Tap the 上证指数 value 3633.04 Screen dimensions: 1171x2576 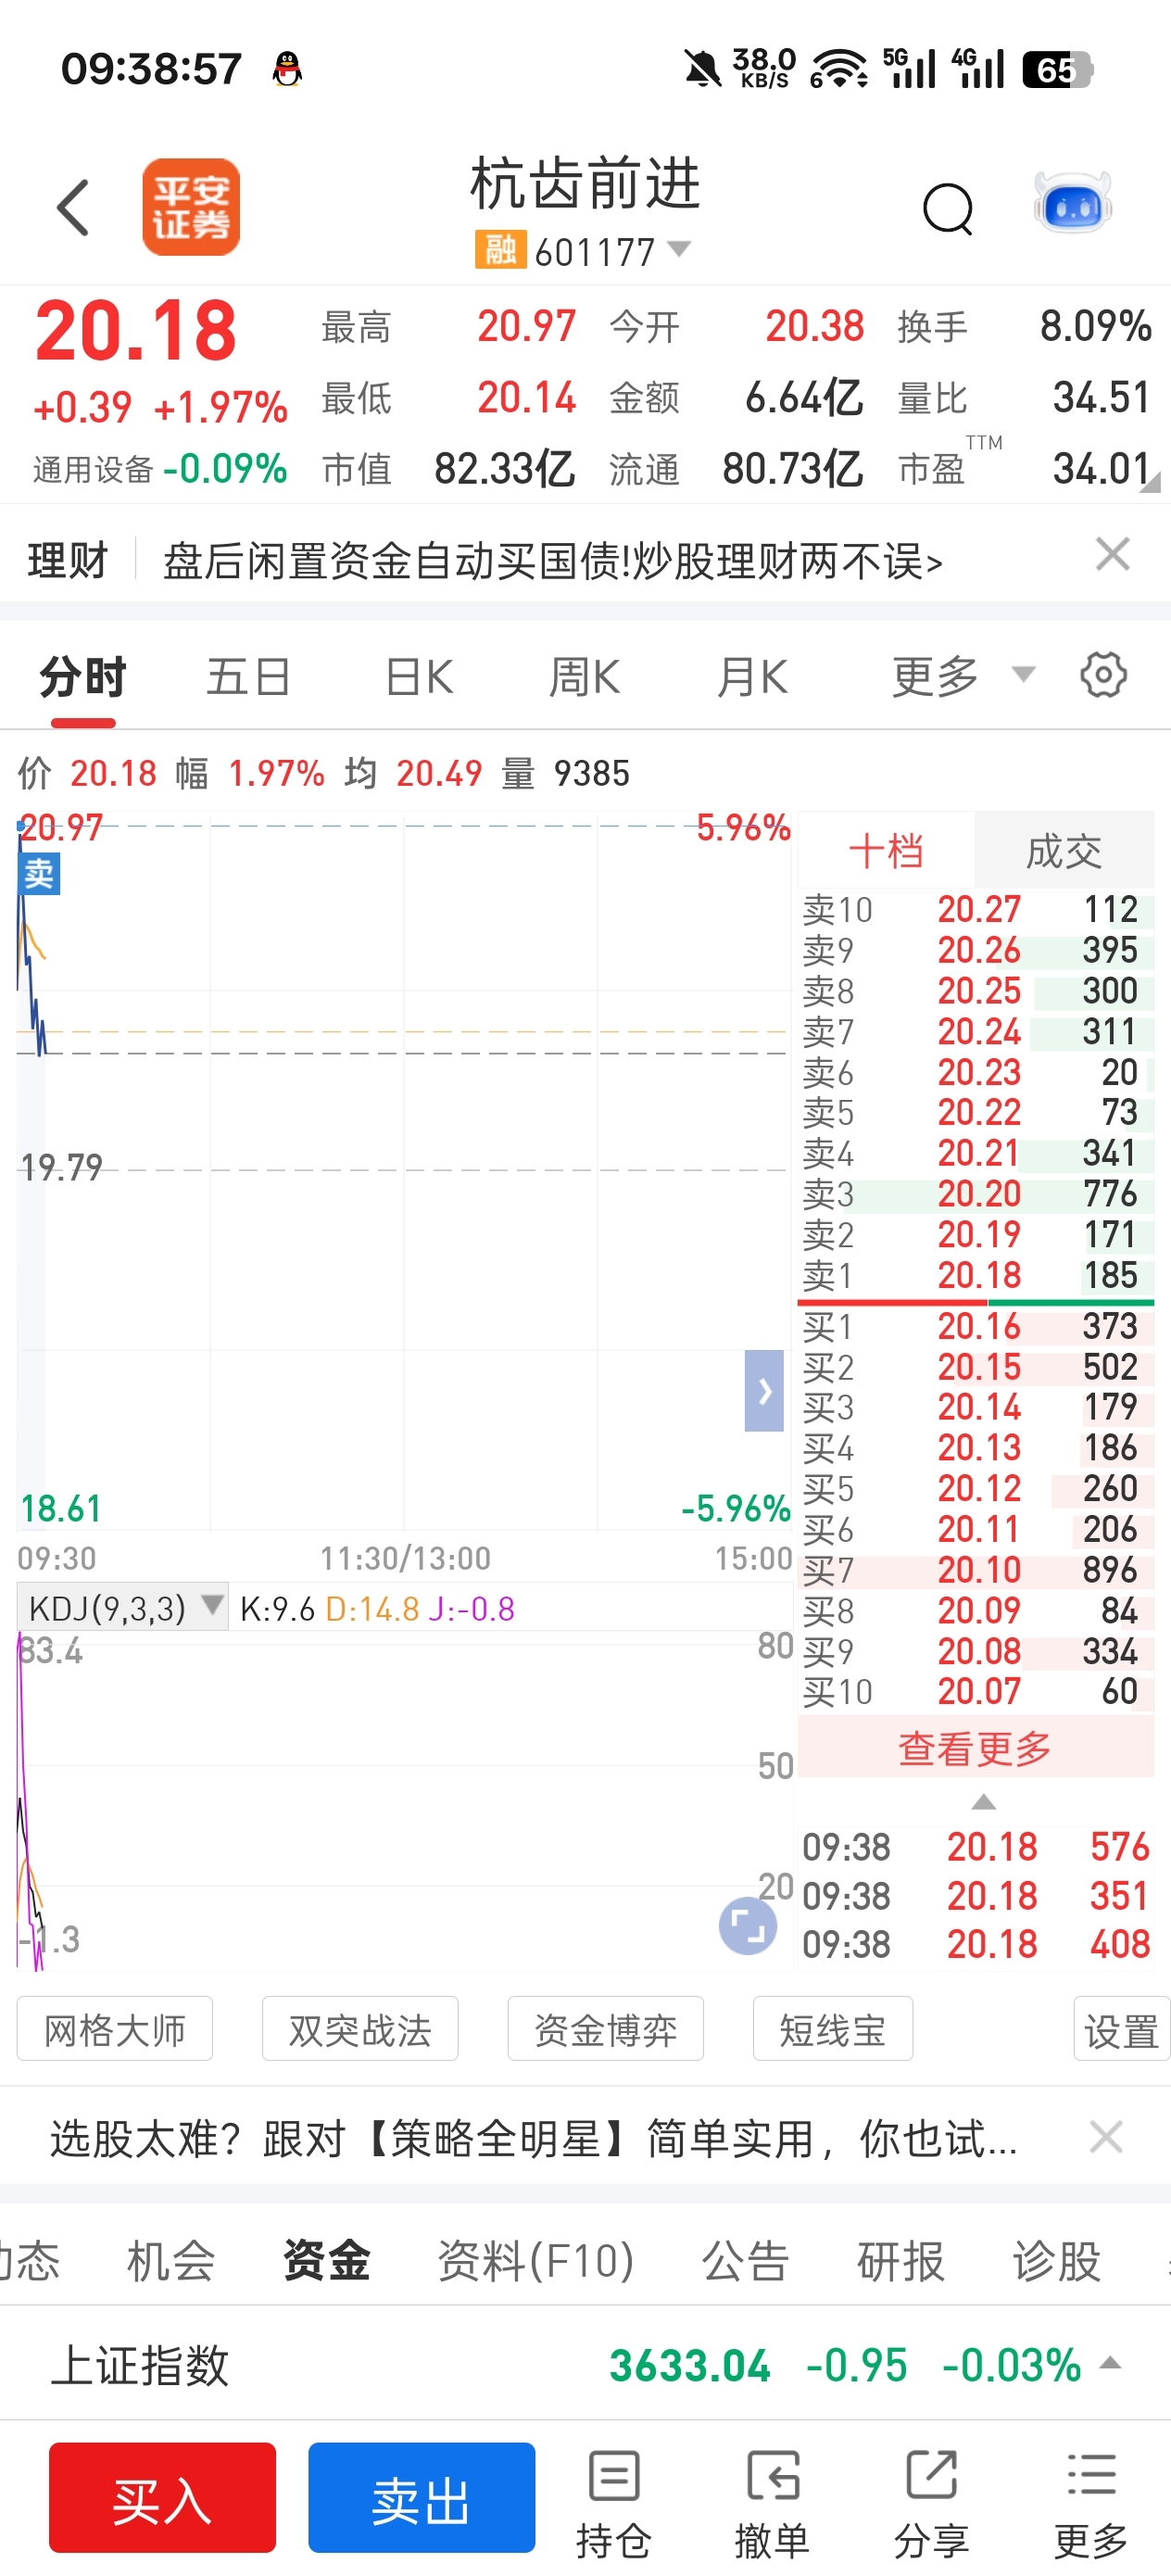click(690, 2365)
